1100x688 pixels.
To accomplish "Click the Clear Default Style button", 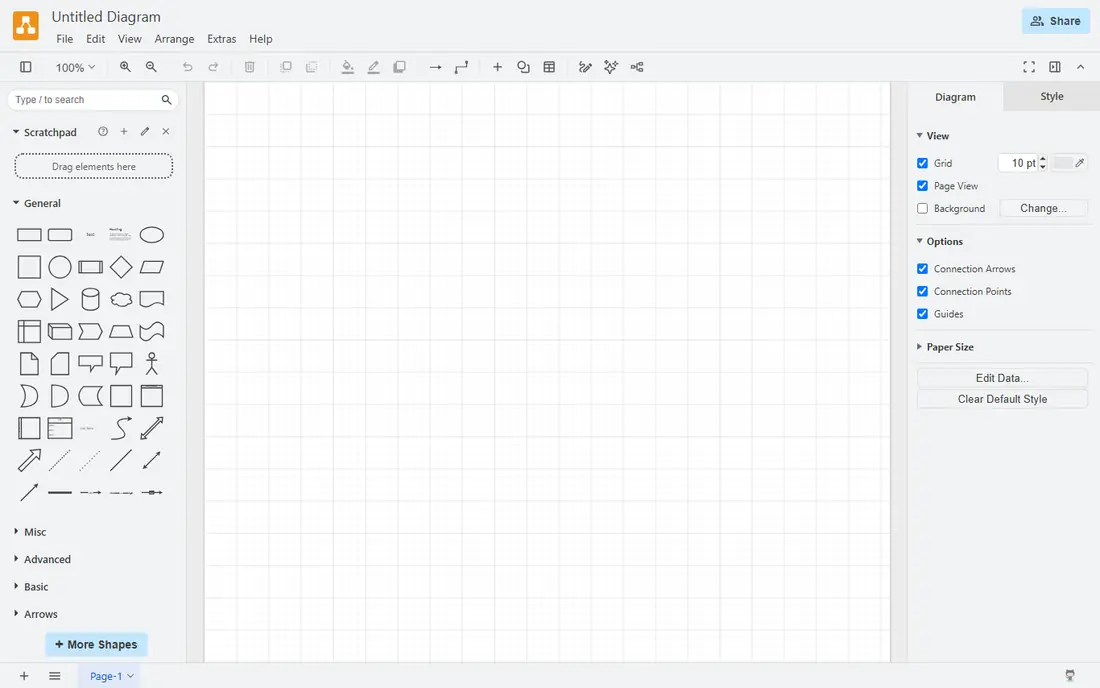I will click(x=1002, y=399).
